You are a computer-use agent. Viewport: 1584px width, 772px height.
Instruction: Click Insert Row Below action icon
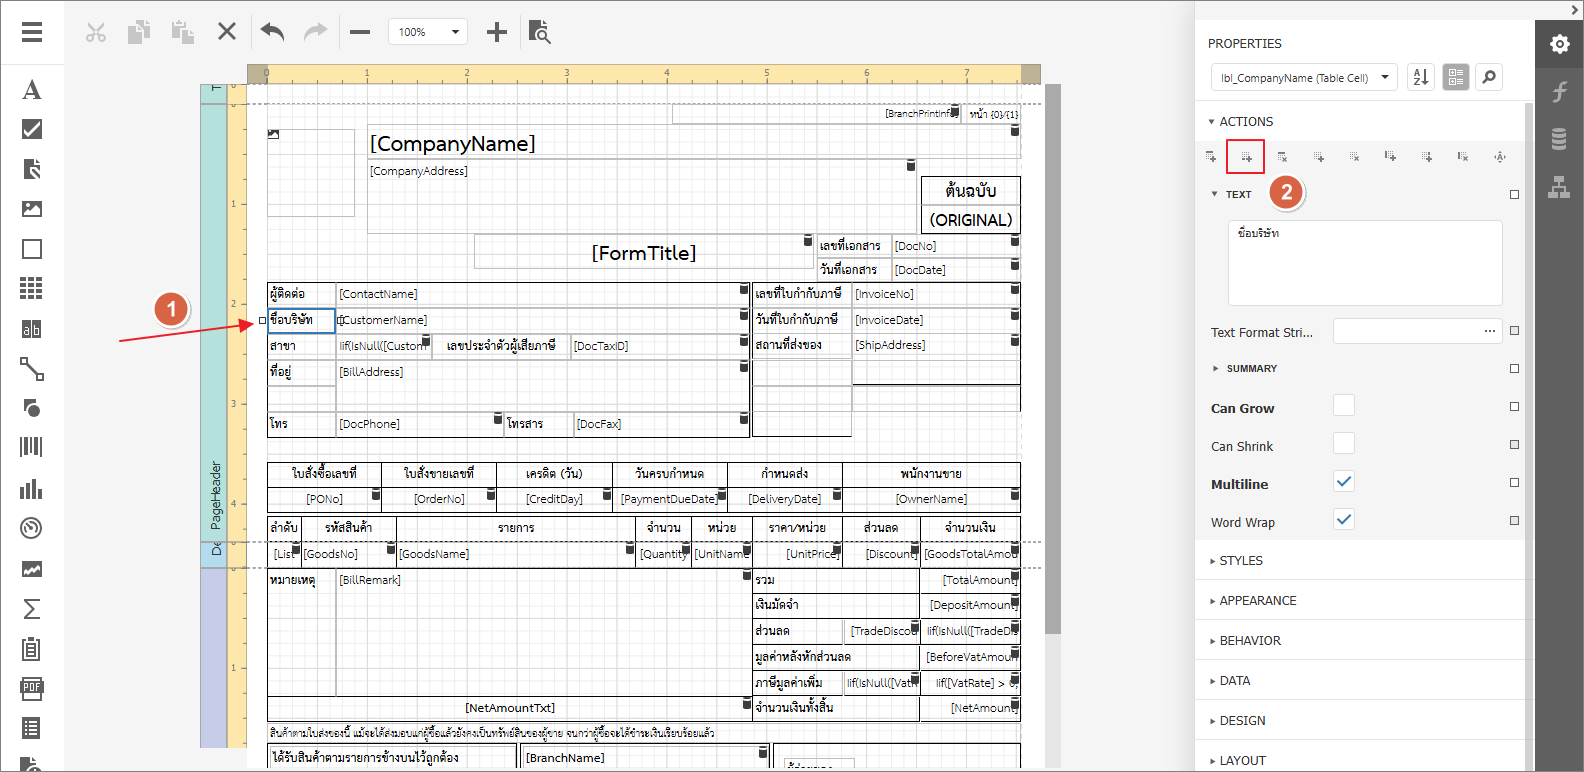coord(1246,157)
